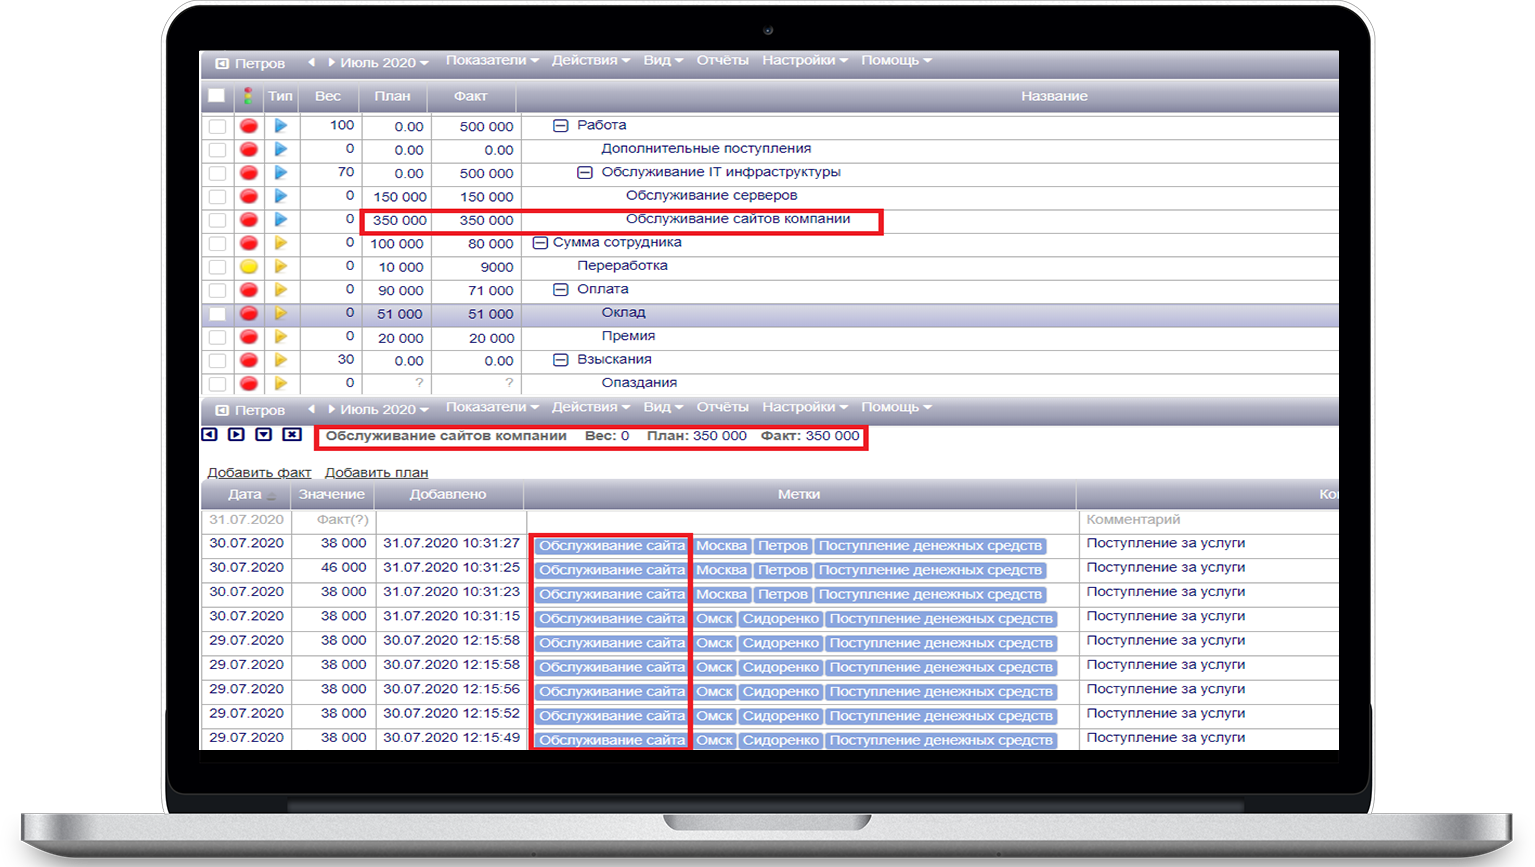
Task: Check the checkbox for the Работа row
Action: (217, 127)
